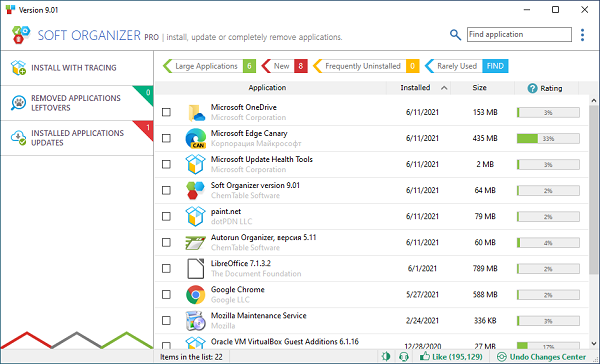Click the Microsoft Update Health Tools icon
The height and width of the screenshot is (364, 600).
click(196, 164)
